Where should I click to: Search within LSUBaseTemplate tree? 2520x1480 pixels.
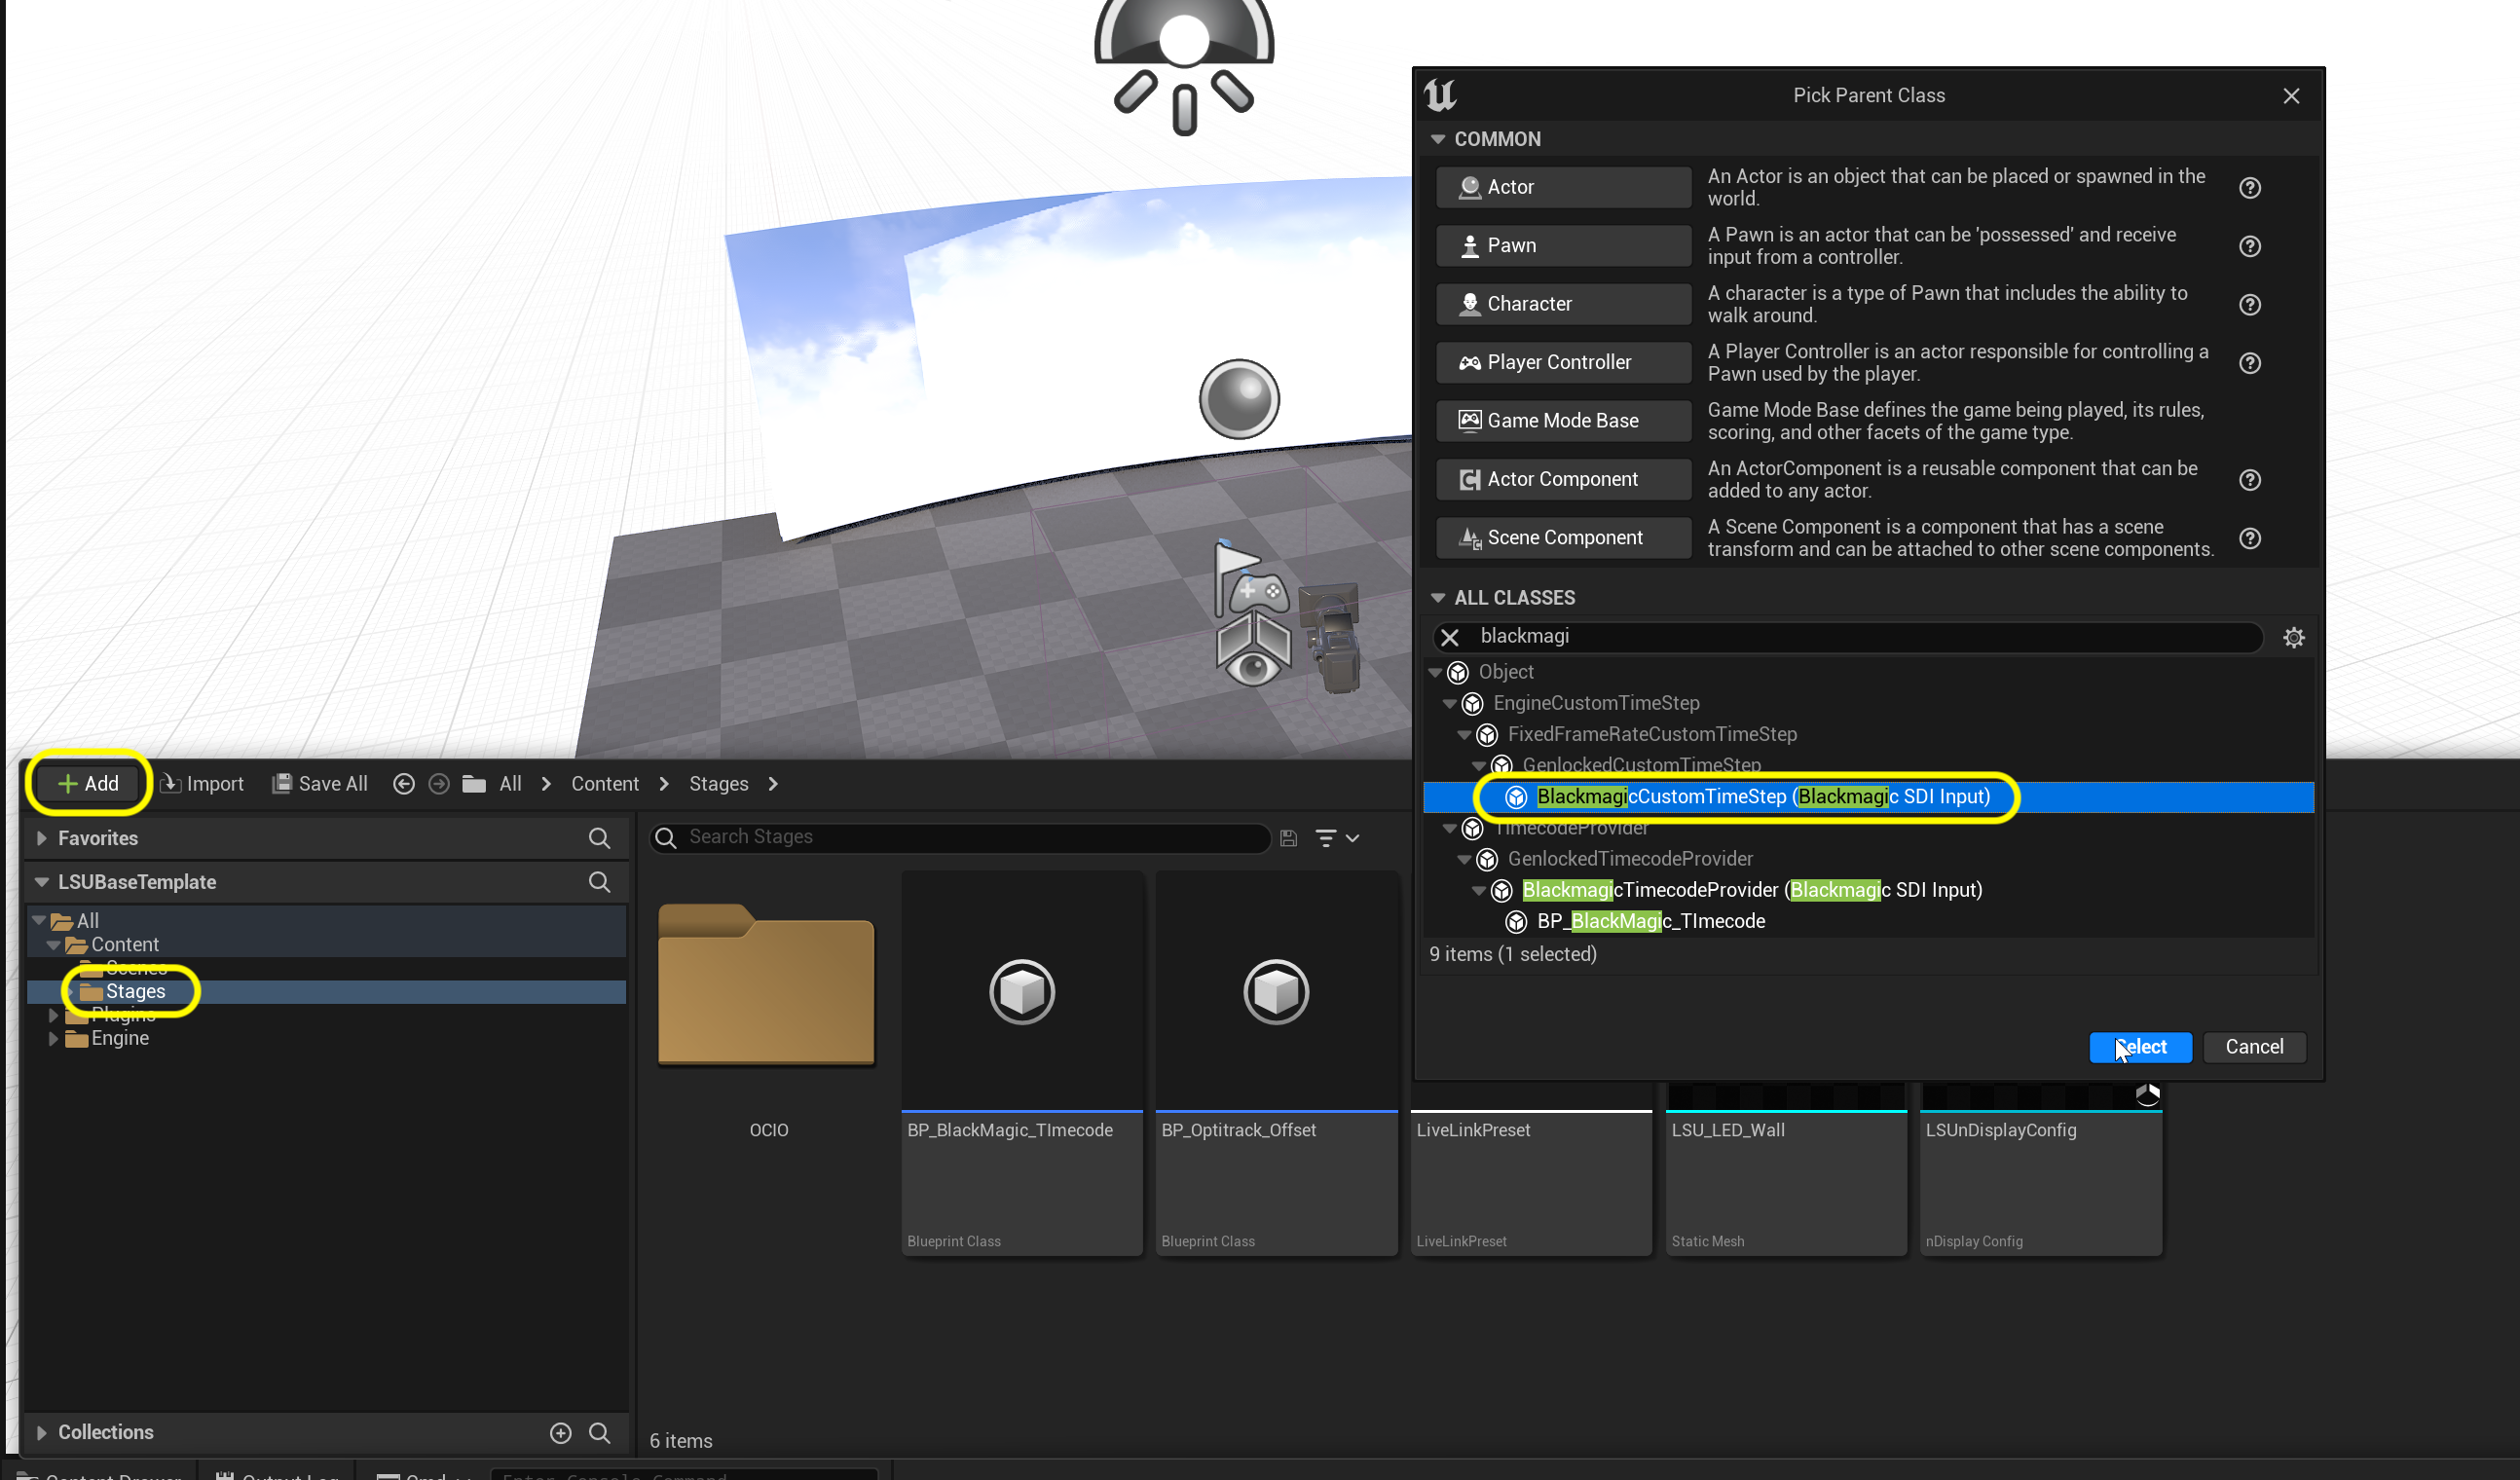click(599, 882)
